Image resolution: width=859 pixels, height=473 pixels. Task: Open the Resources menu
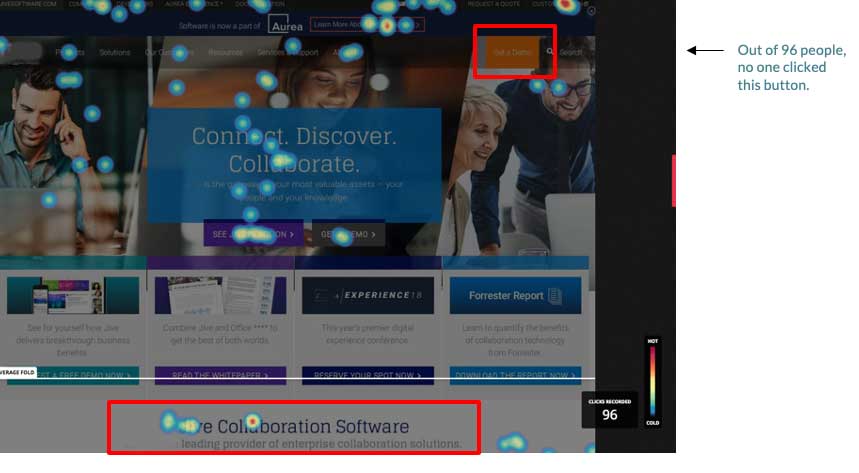click(x=225, y=53)
